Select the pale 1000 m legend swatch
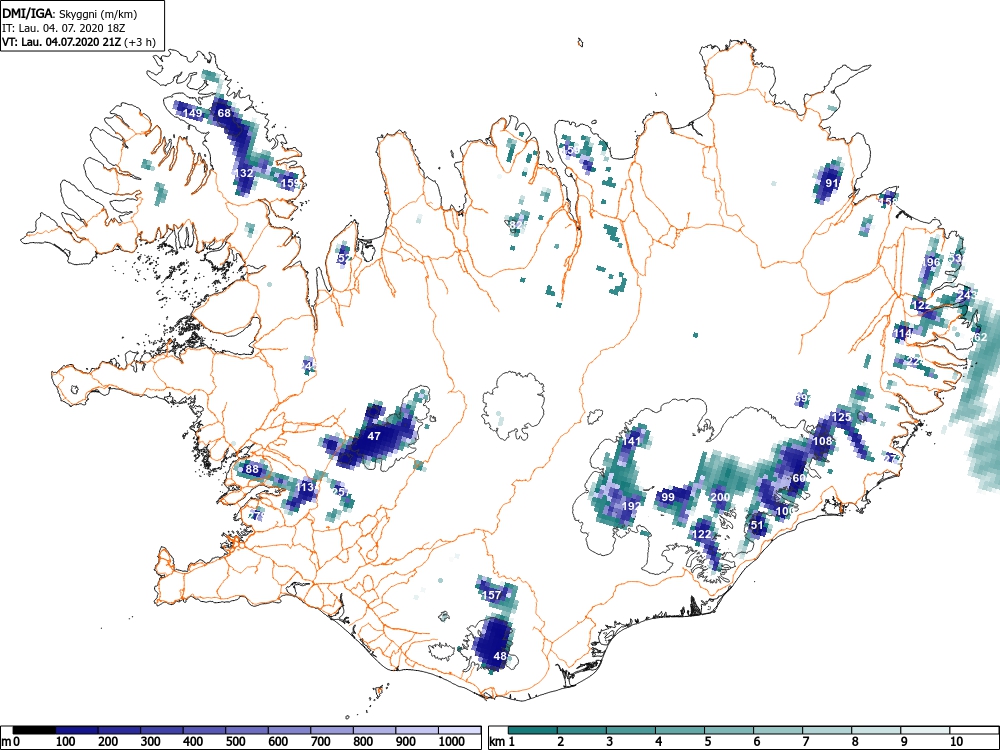Viewport: 1000px width, 750px height. (x=459, y=730)
